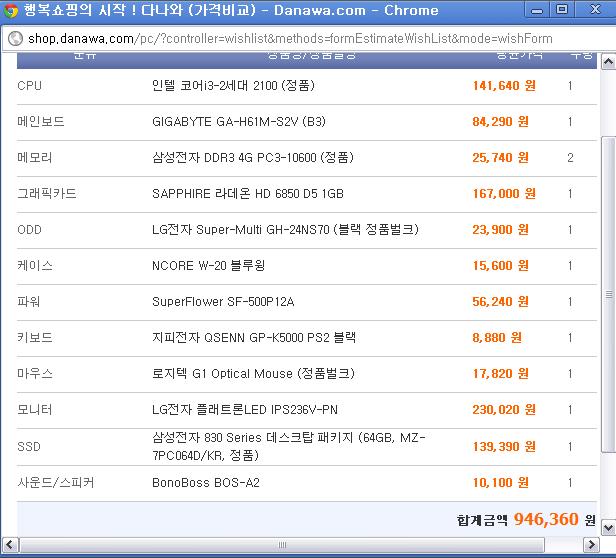Viewport: 616px width, 558px height.
Task: Click the SSD category label
Action: click(x=29, y=446)
